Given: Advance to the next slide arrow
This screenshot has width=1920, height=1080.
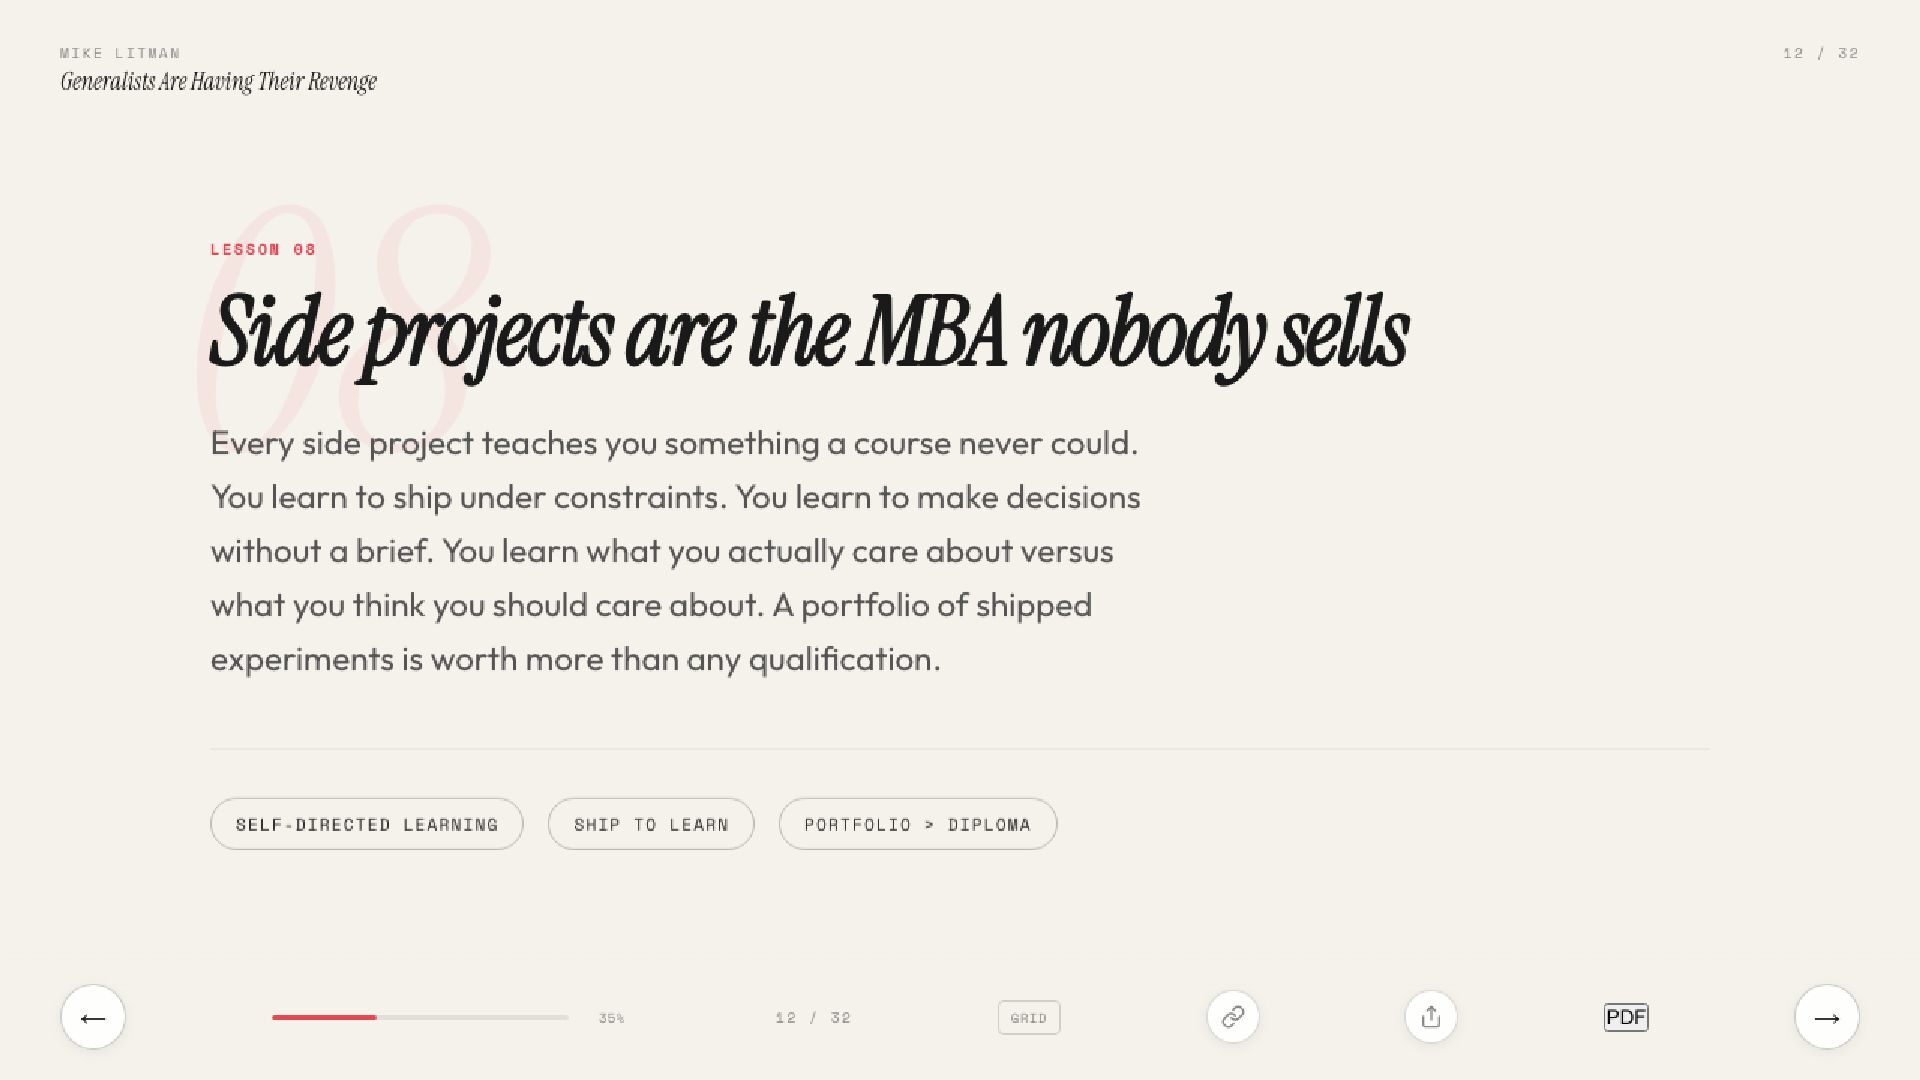Looking at the screenshot, I should (1826, 1017).
